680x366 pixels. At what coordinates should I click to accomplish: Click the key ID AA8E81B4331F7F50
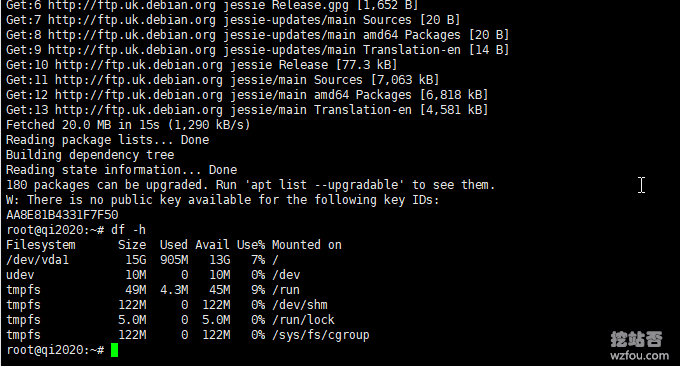click(x=62, y=215)
